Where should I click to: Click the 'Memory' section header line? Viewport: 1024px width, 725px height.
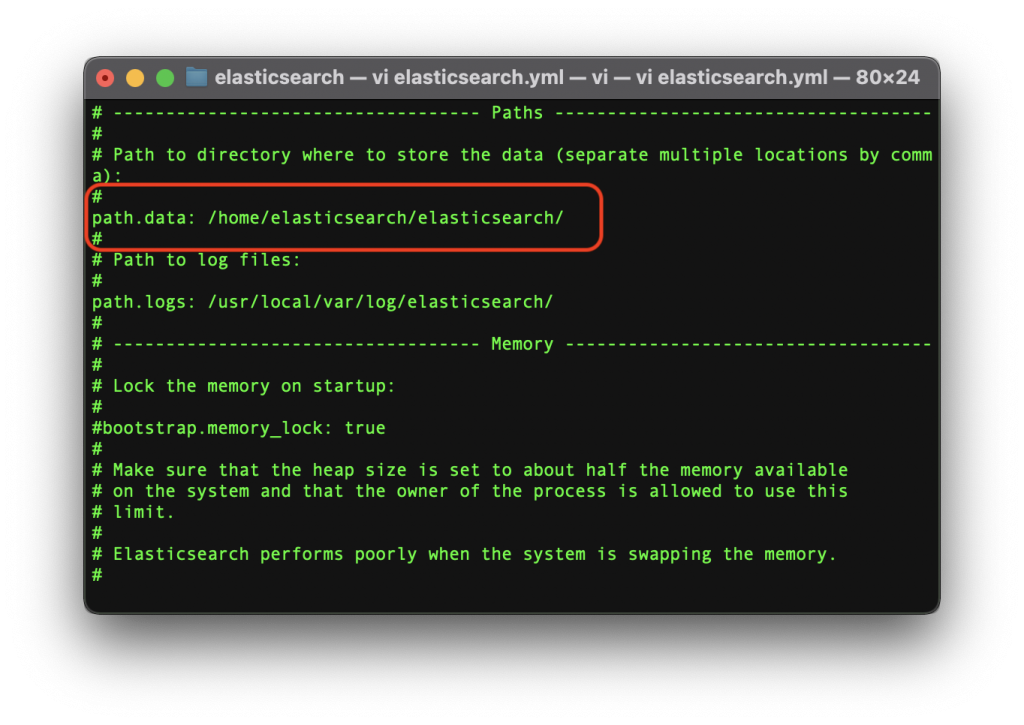pyautogui.click(x=512, y=344)
